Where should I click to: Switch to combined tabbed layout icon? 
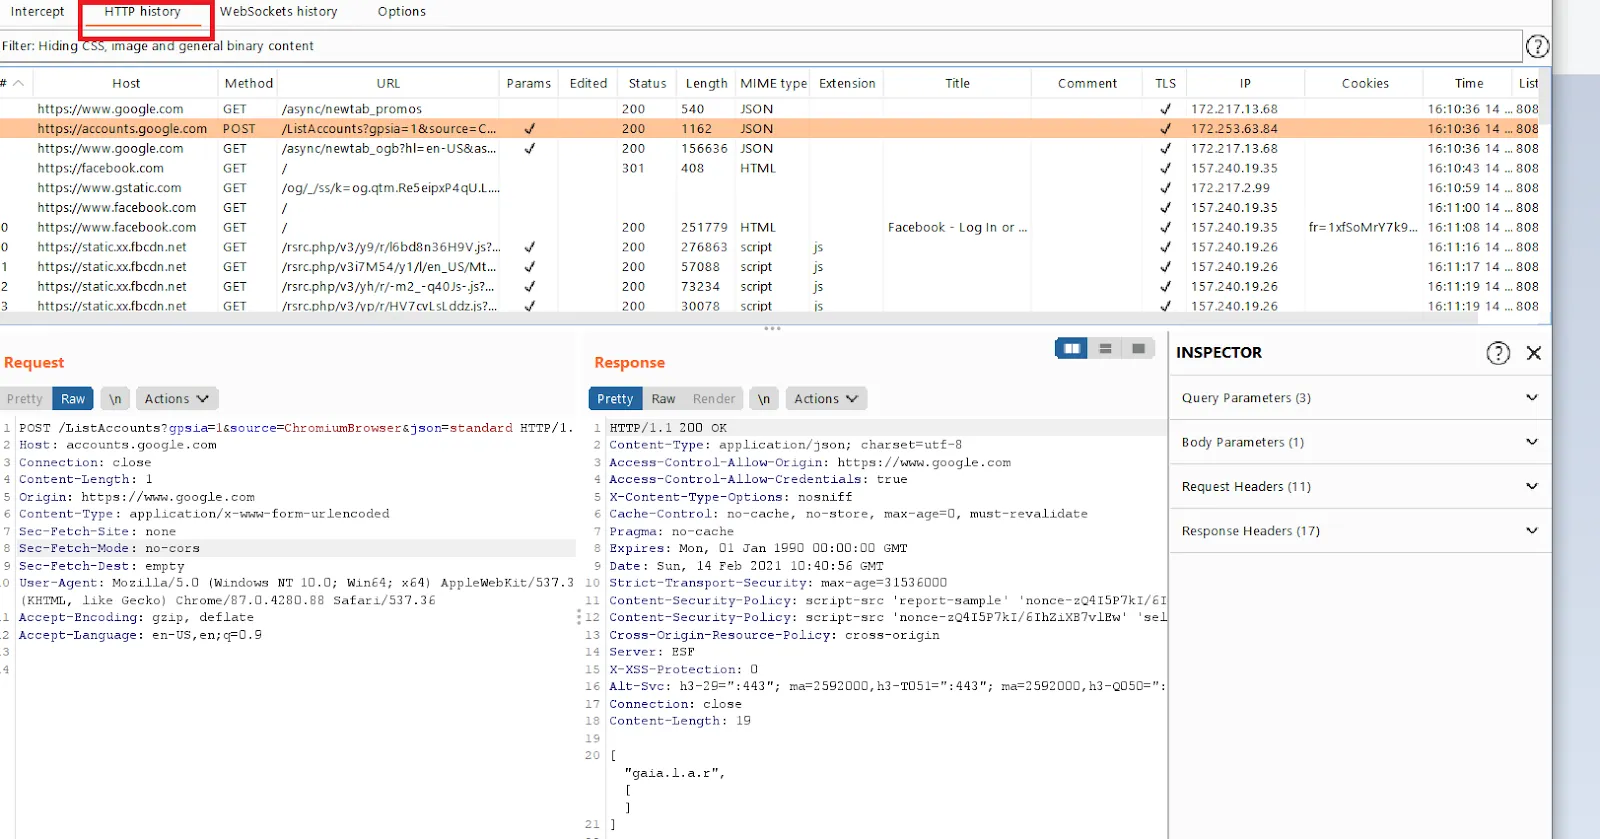[1138, 348]
